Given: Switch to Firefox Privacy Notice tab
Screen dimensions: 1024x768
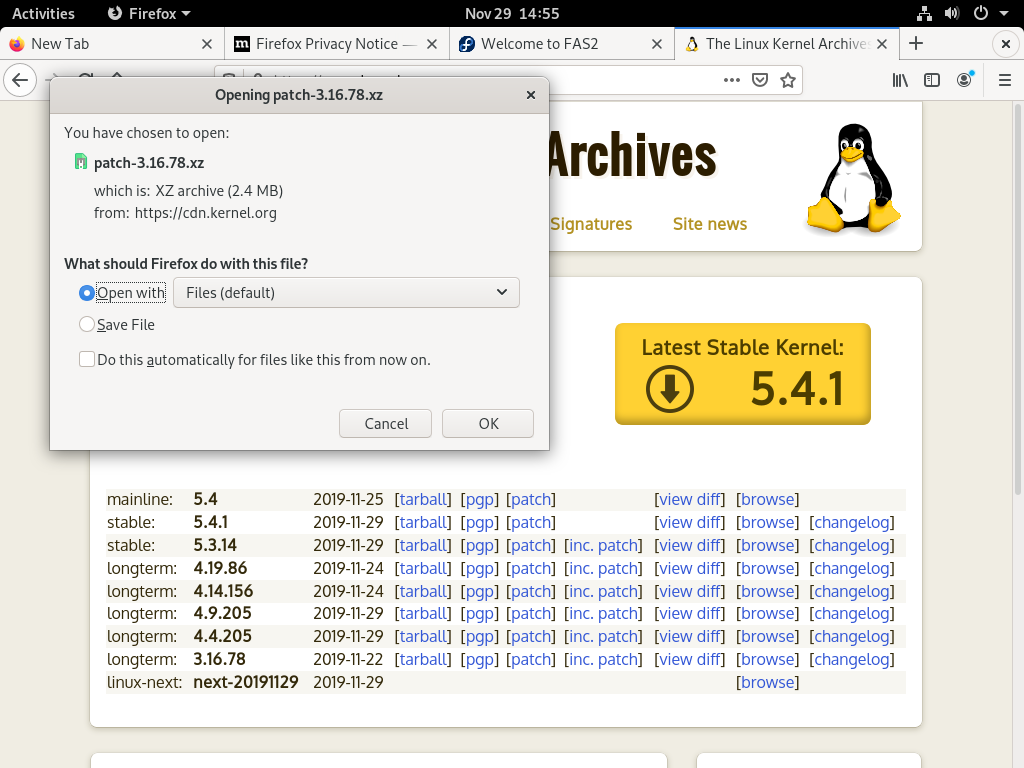Looking at the screenshot, I should point(337,44).
